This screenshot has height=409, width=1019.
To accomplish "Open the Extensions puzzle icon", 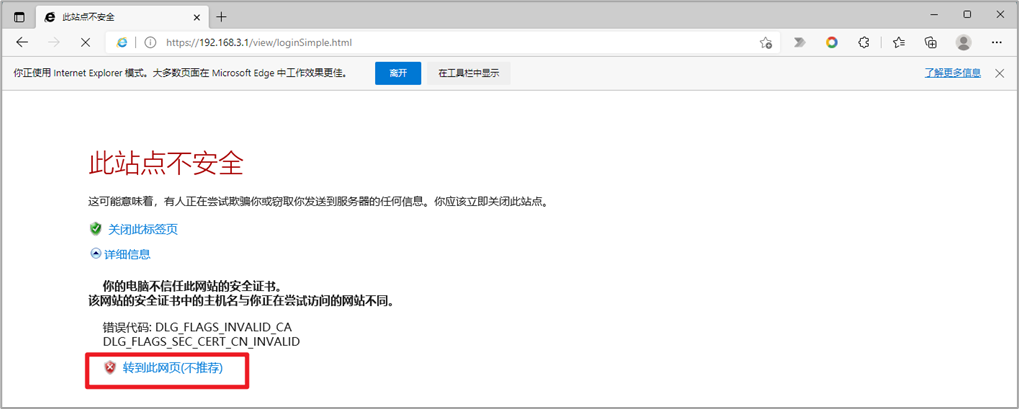I will 864,43.
